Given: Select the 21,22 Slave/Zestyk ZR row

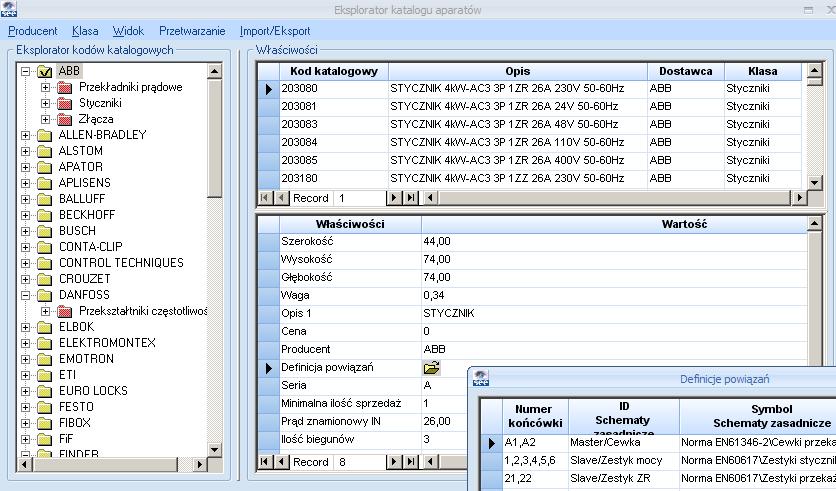Looking at the screenshot, I should point(658,479).
